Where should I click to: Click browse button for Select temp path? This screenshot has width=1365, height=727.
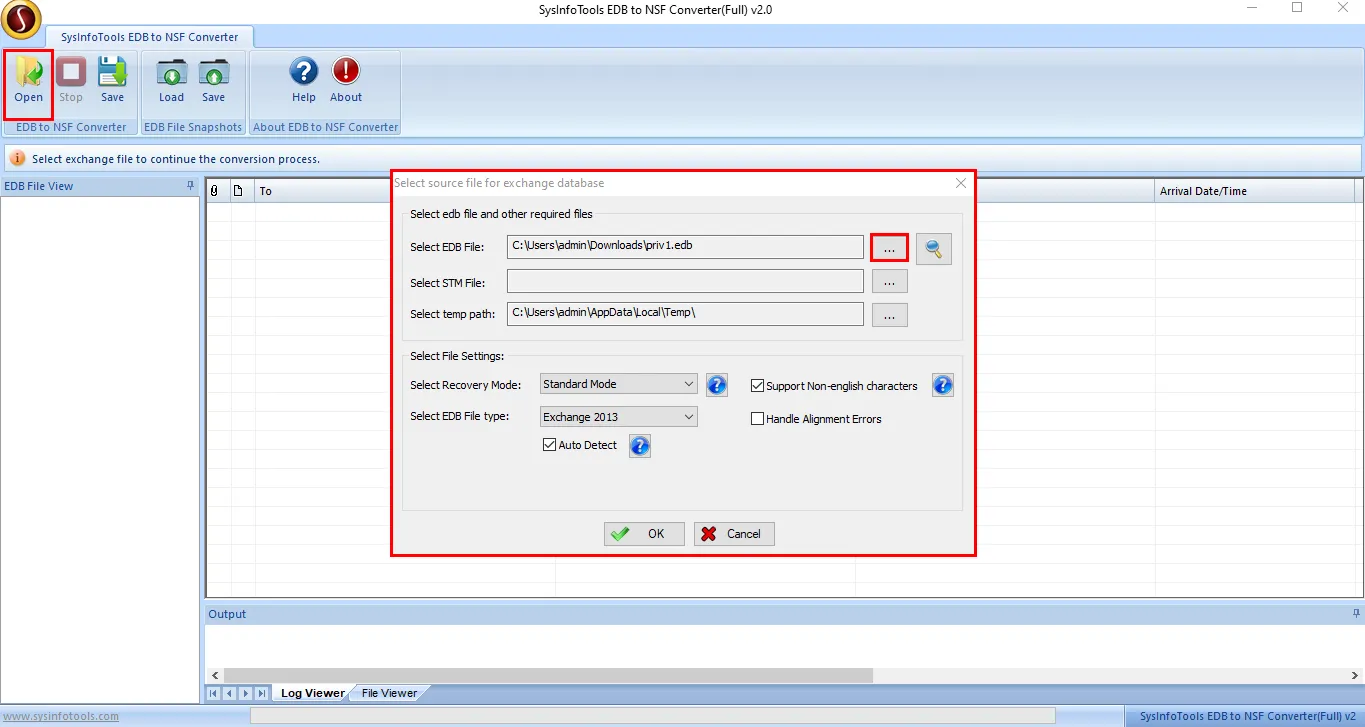click(890, 314)
